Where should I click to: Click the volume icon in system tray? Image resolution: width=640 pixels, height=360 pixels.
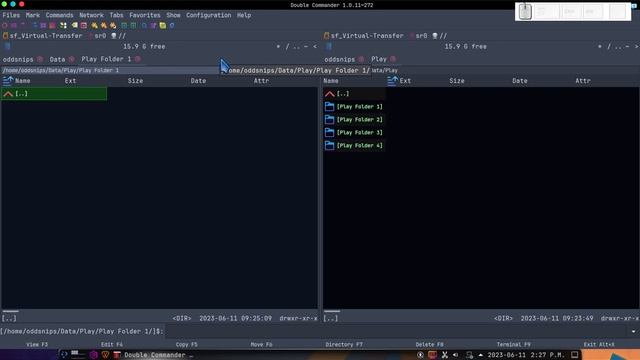click(456, 355)
